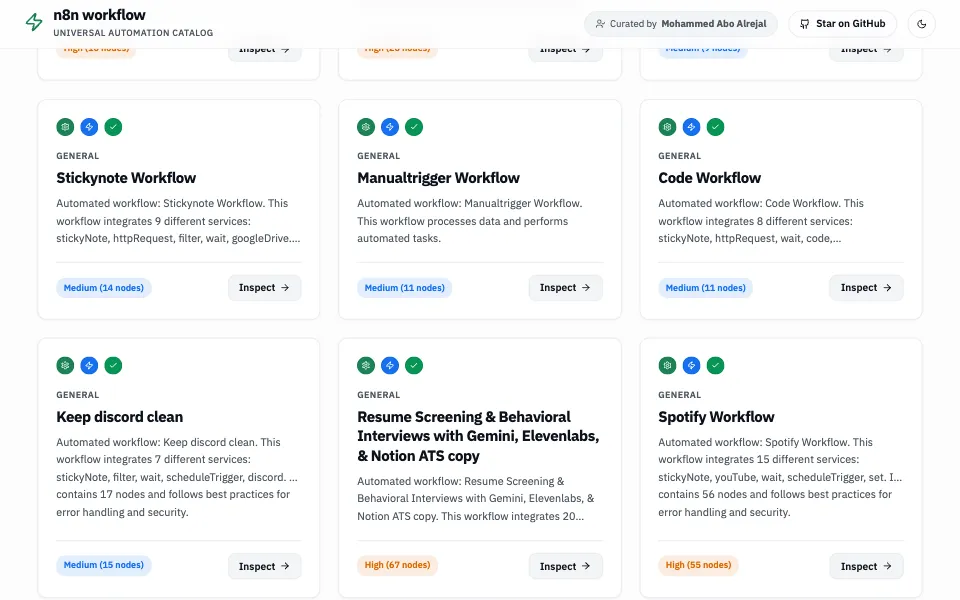Click blue lightning icon on Spotify Workflow card
The height and width of the screenshot is (600, 960).
pyautogui.click(x=691, y=366)
